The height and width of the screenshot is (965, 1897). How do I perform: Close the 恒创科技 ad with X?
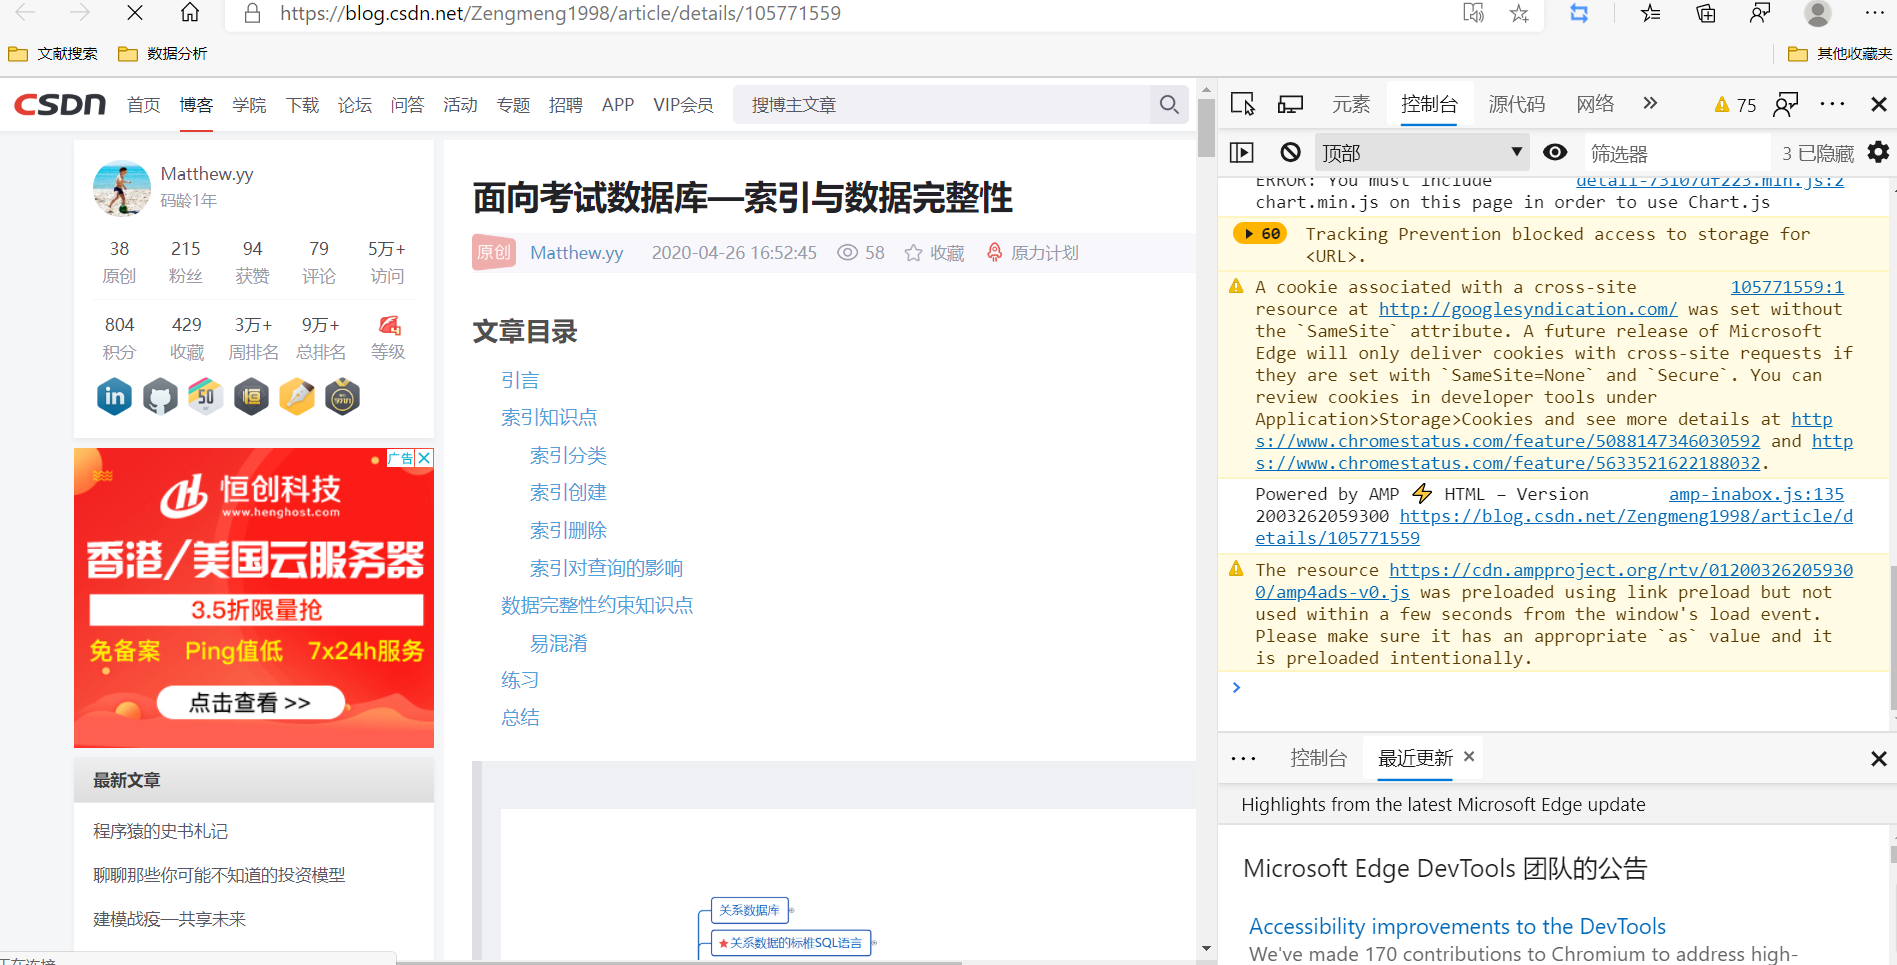point(425,458)
